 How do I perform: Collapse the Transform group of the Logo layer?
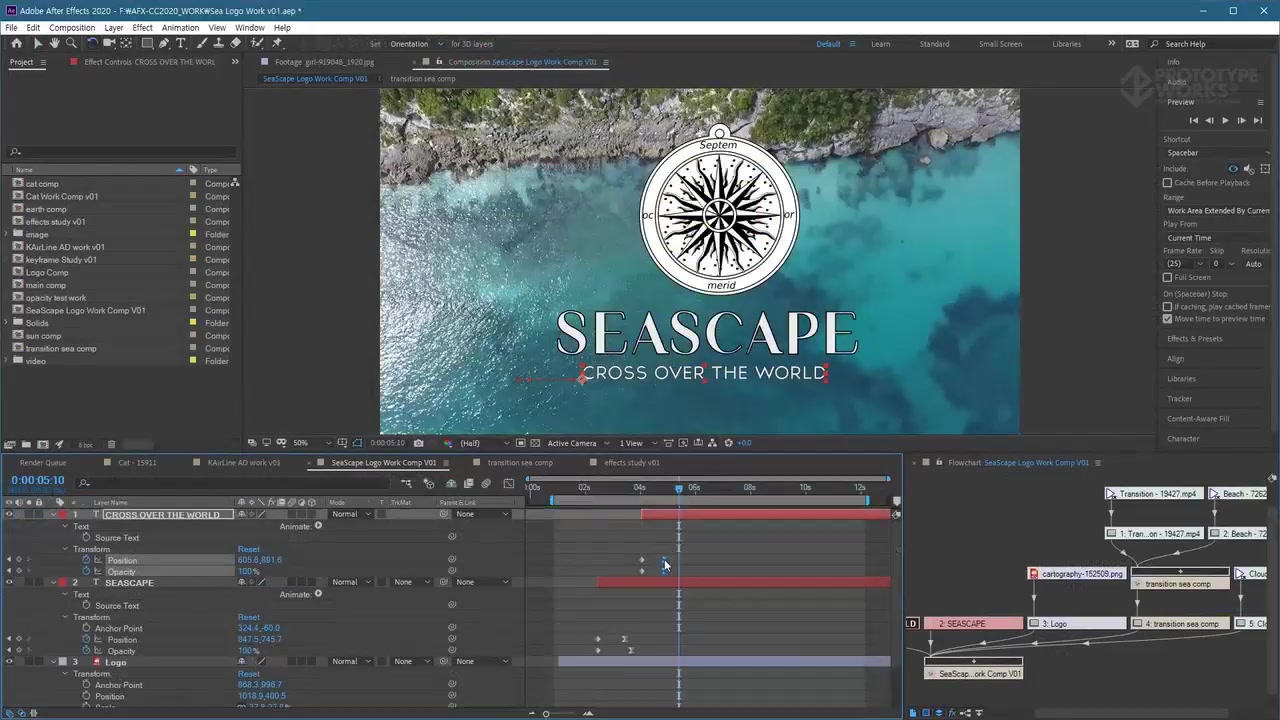point(65,673)
